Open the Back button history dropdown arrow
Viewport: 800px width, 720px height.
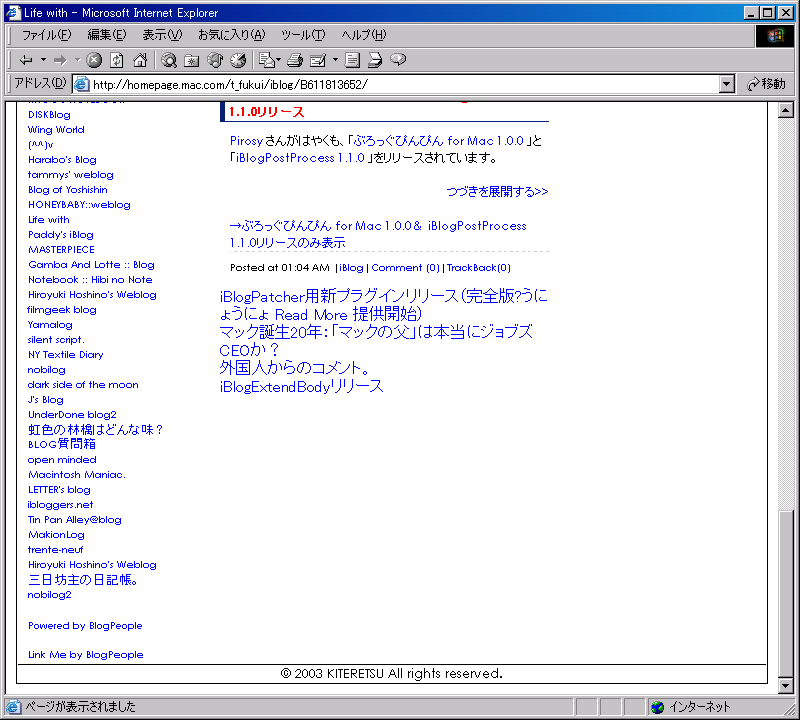coord(43,60)
